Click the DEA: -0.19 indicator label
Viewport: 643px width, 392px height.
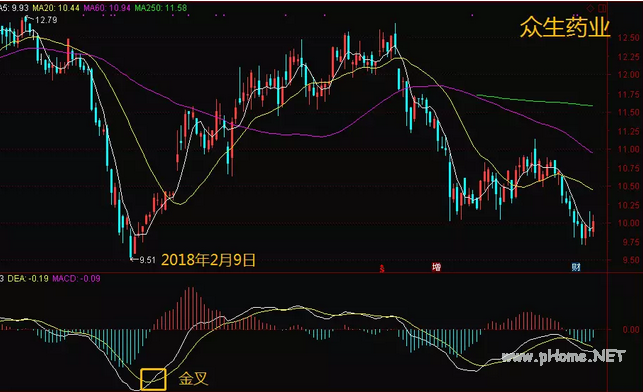[x=28, y=278]
